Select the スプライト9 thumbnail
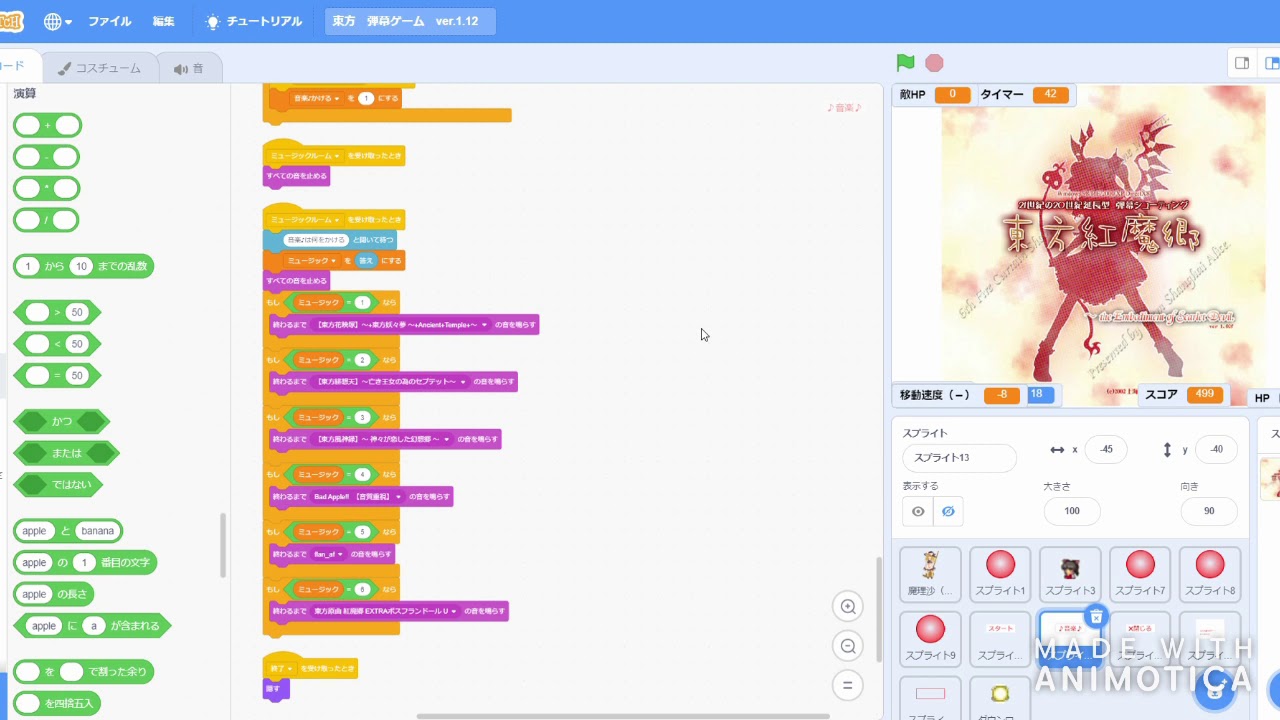This screenshot has width=1280, height=720. 930,640
